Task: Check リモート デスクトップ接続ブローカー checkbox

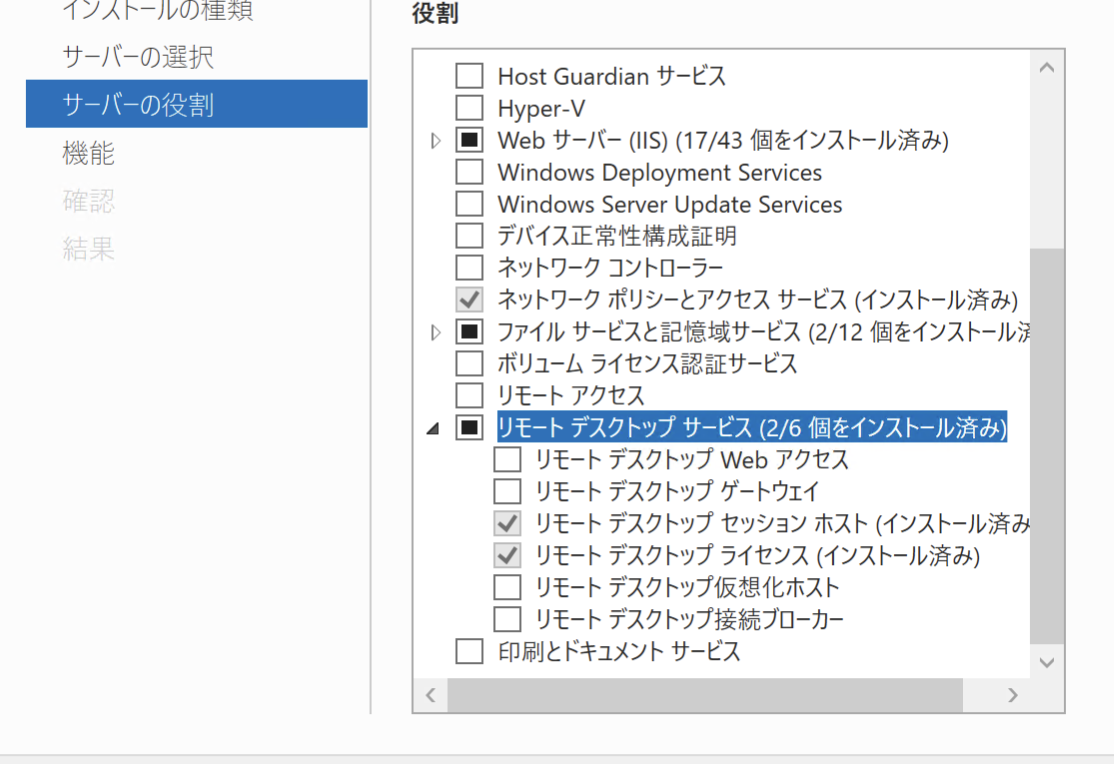Action: [x=508, y=619]
